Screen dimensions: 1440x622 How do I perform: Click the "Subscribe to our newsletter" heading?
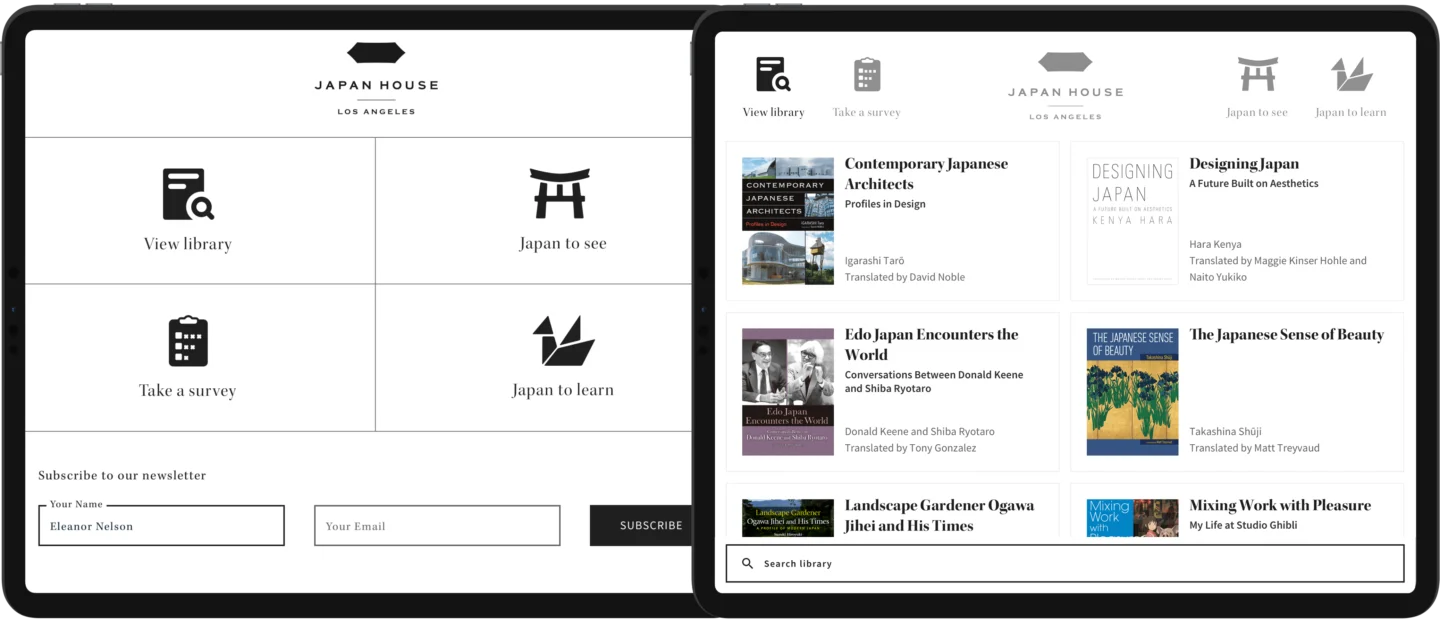point(122,476)
